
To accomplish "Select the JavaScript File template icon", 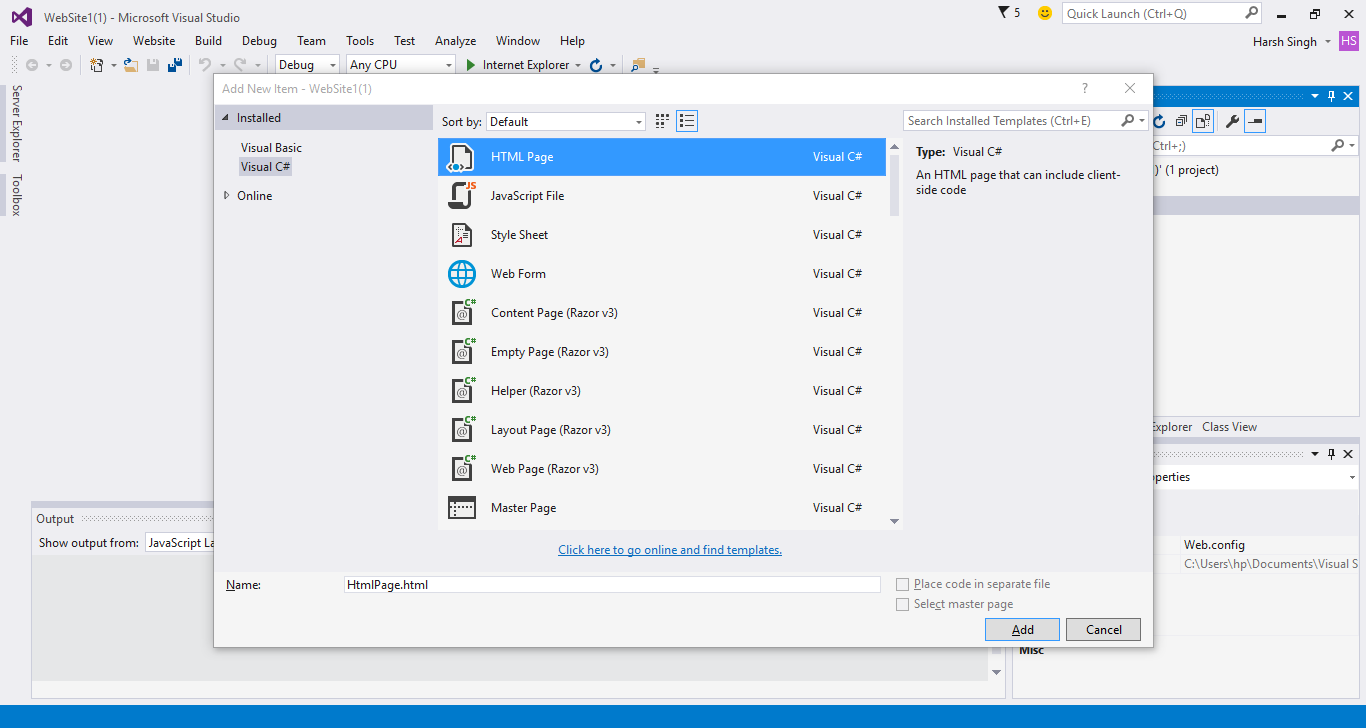I will pyautogui.click(x=461, y=196).
